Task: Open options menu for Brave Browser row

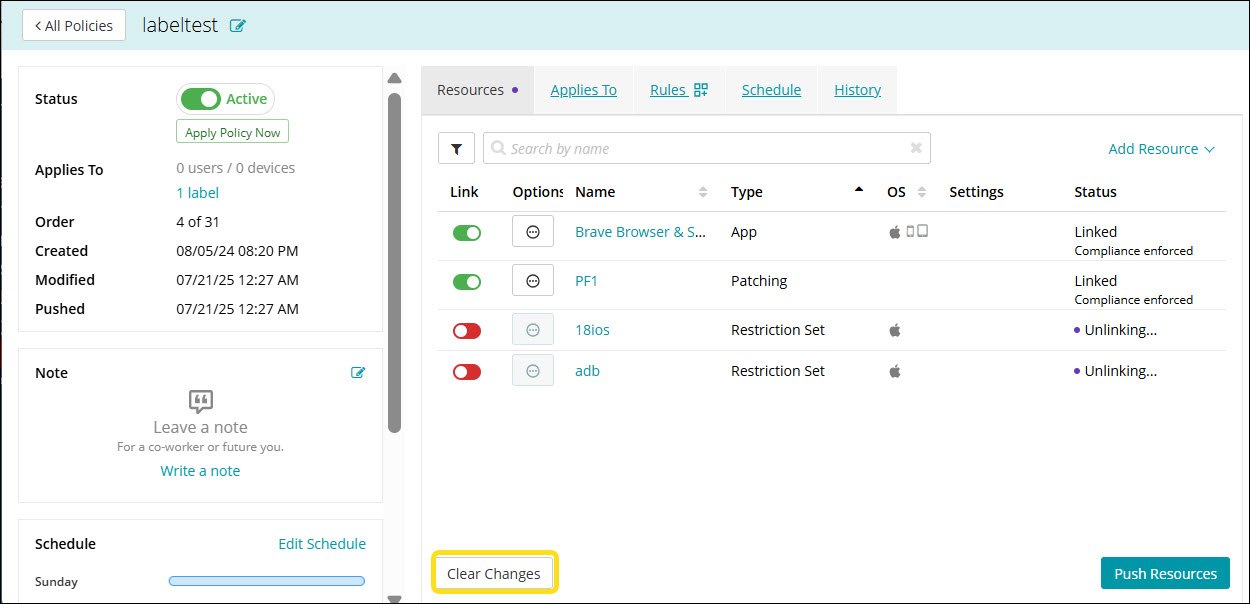Action: pyautogui.click(x=533, y=232)
